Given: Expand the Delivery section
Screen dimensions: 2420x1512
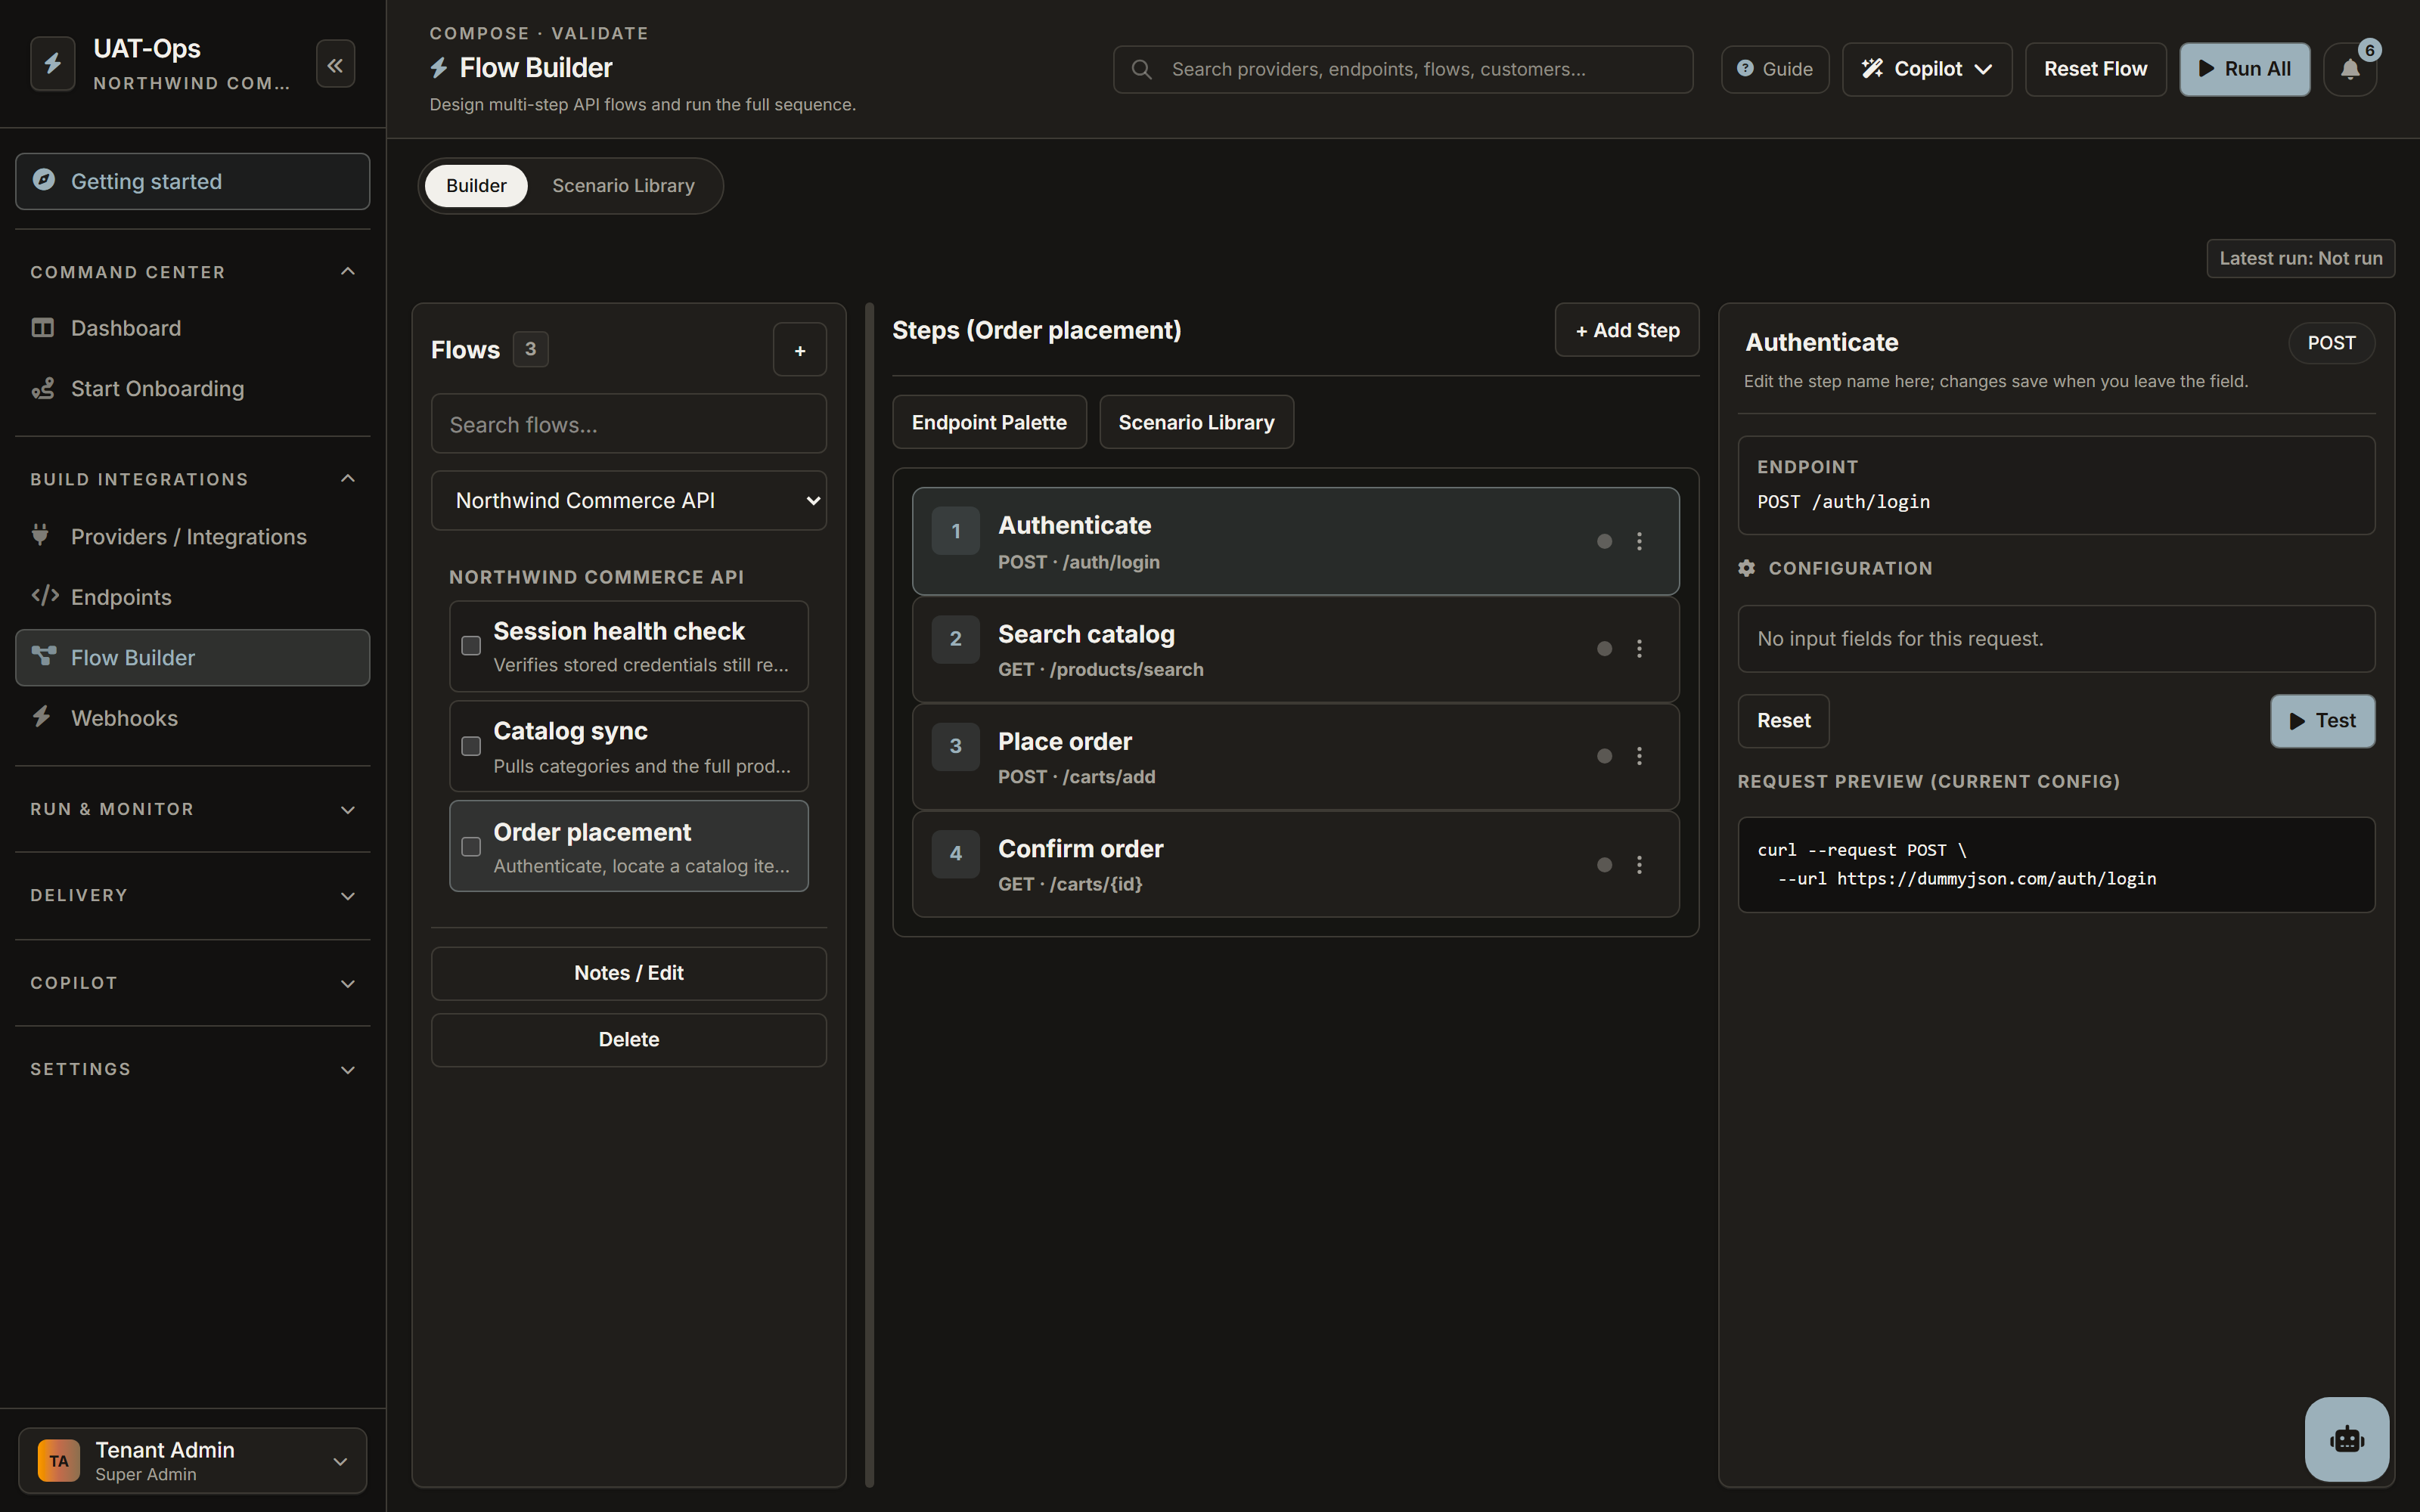Looking at the screenshot, I should pyautogui.click(x=193, y=895).
